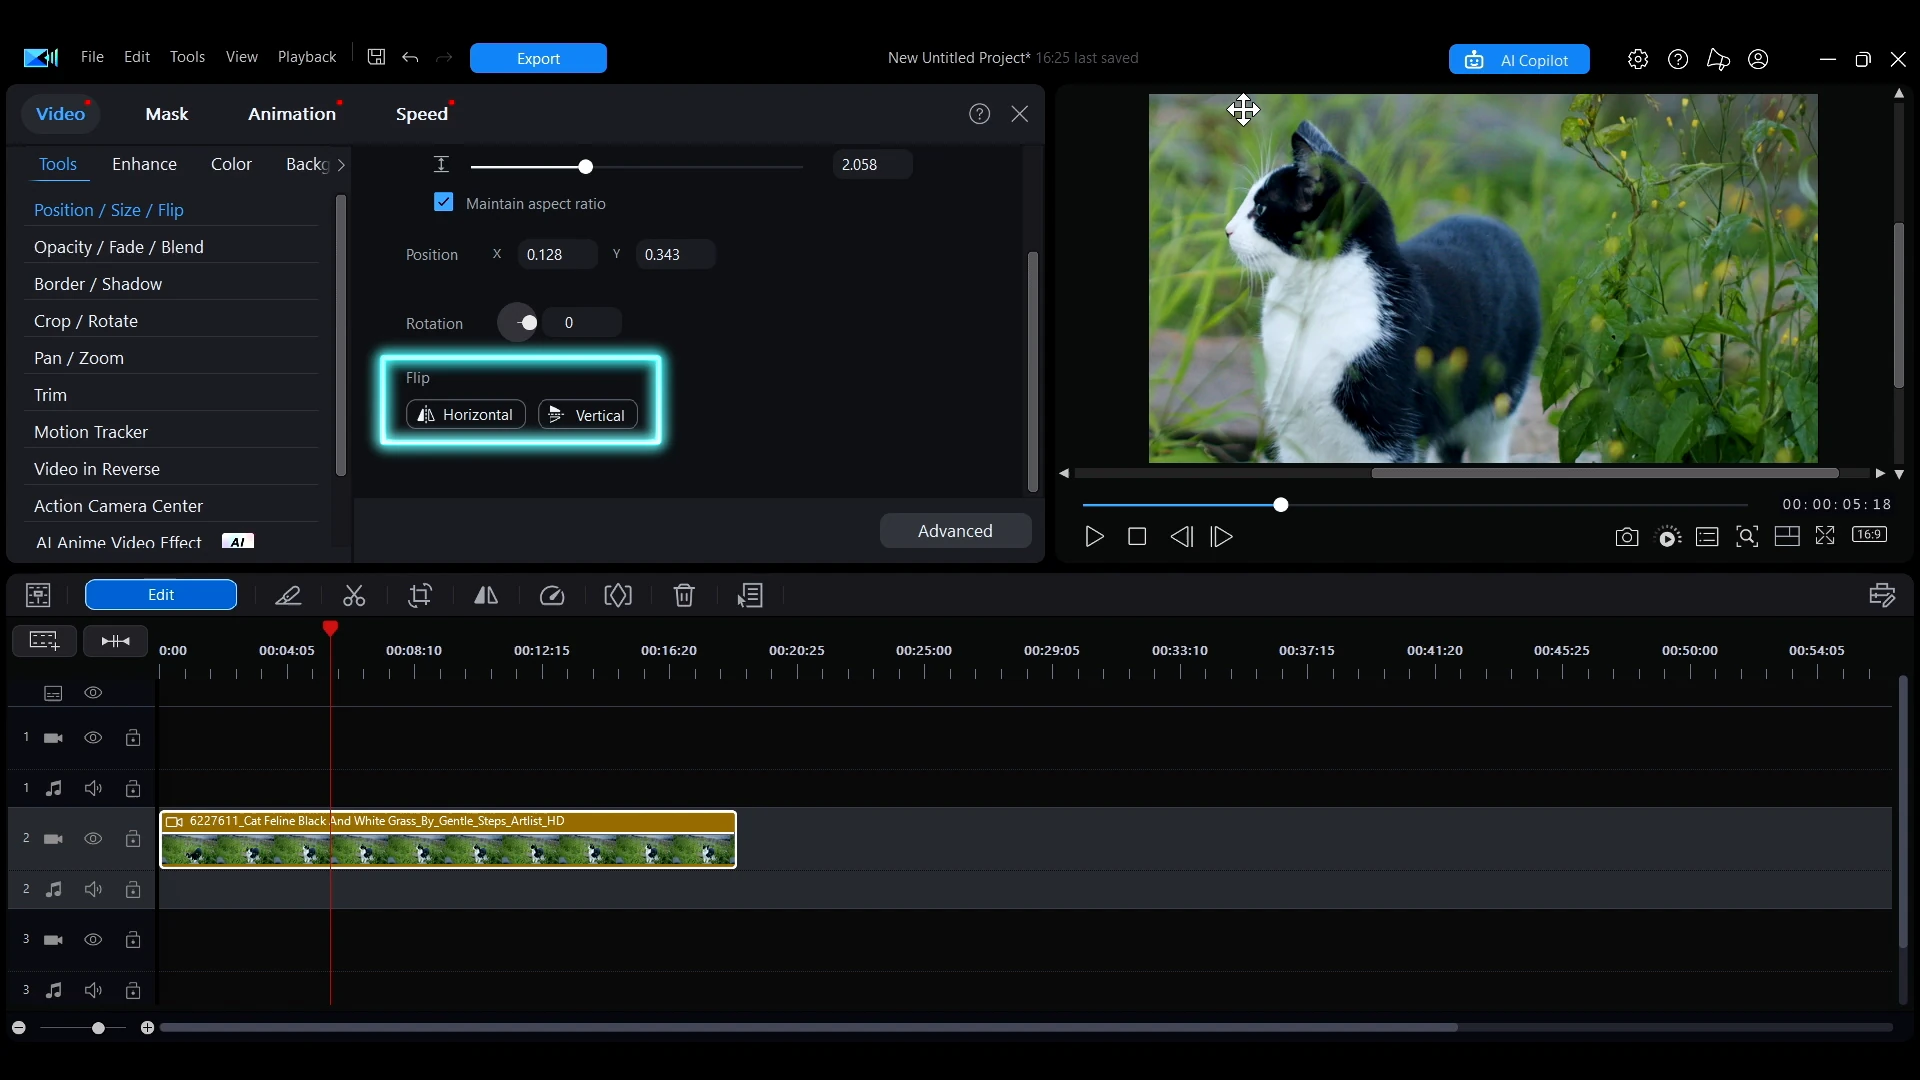The width and height of the screenshot is (1920, 1080).
Task: Click the Export button
Action: click(538, 58)
